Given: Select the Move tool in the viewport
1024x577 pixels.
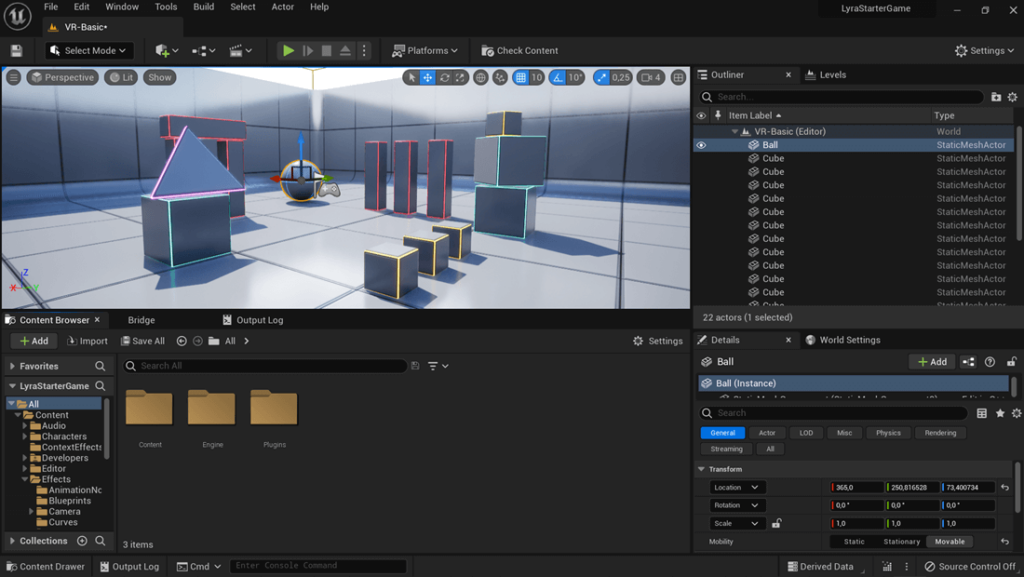Looking at the screenshot, I should 426,76.
